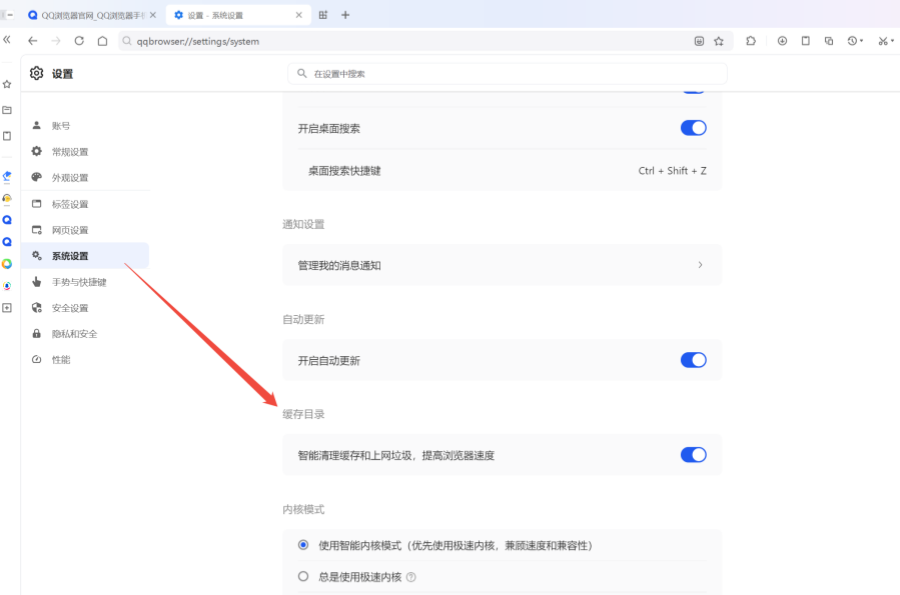Click the 通知设置 section heading

click(304, 224)
